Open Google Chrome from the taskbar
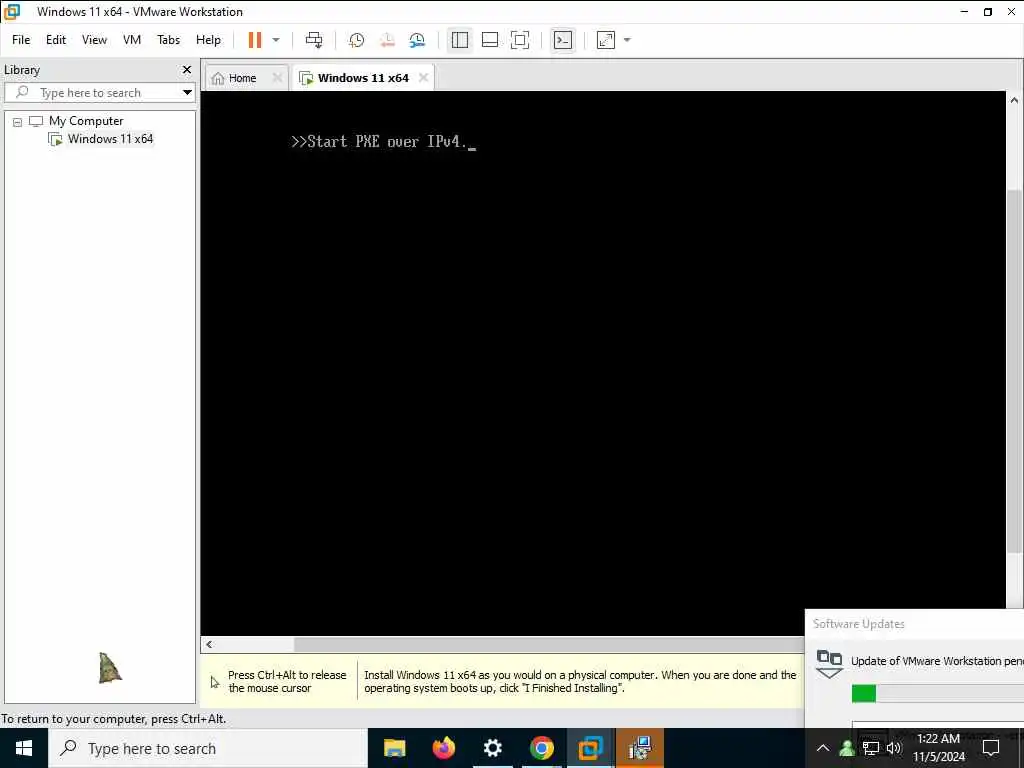 [541, 748]
